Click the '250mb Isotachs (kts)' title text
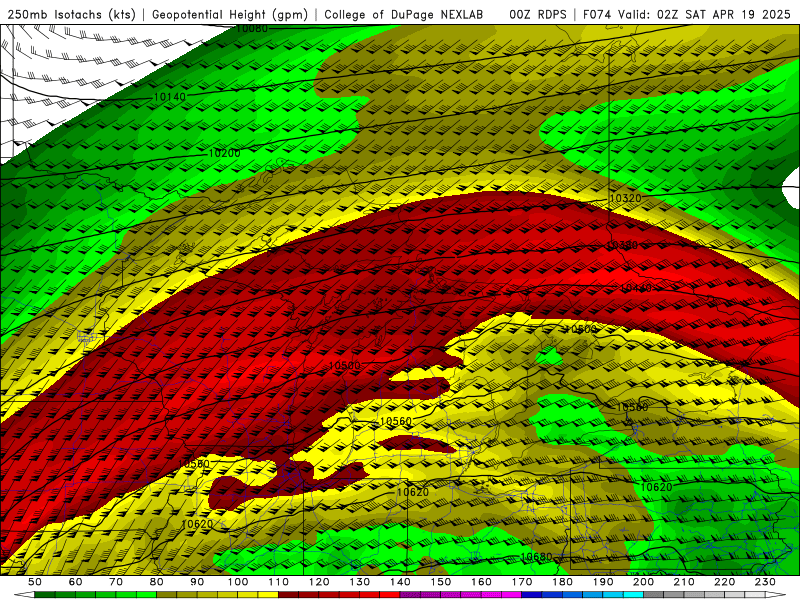800x600 pixels. point(71,14)
